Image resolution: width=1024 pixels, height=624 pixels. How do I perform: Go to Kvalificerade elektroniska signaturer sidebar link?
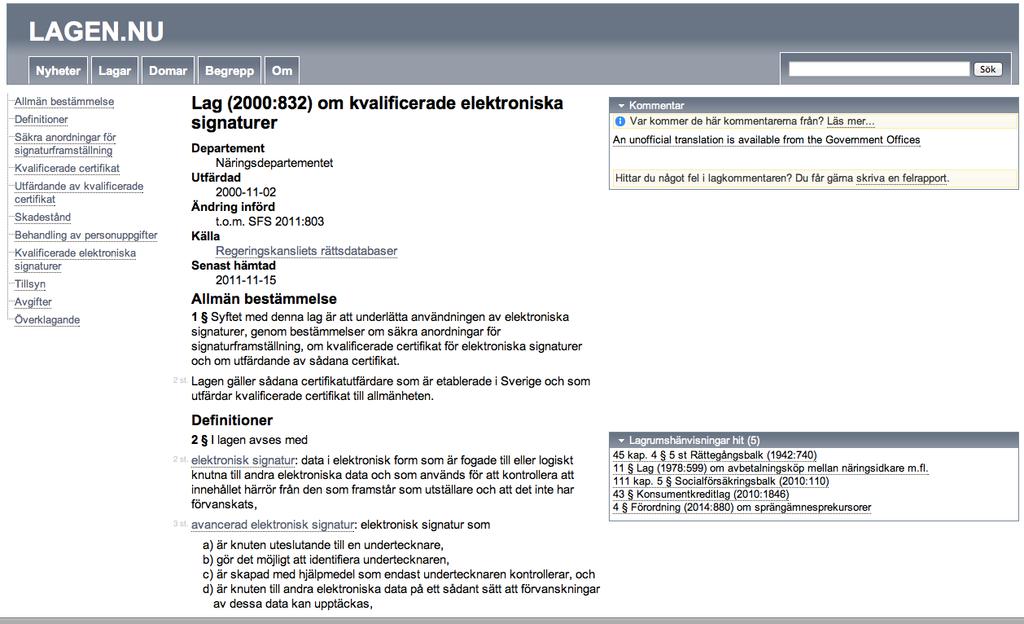point(75,260)
